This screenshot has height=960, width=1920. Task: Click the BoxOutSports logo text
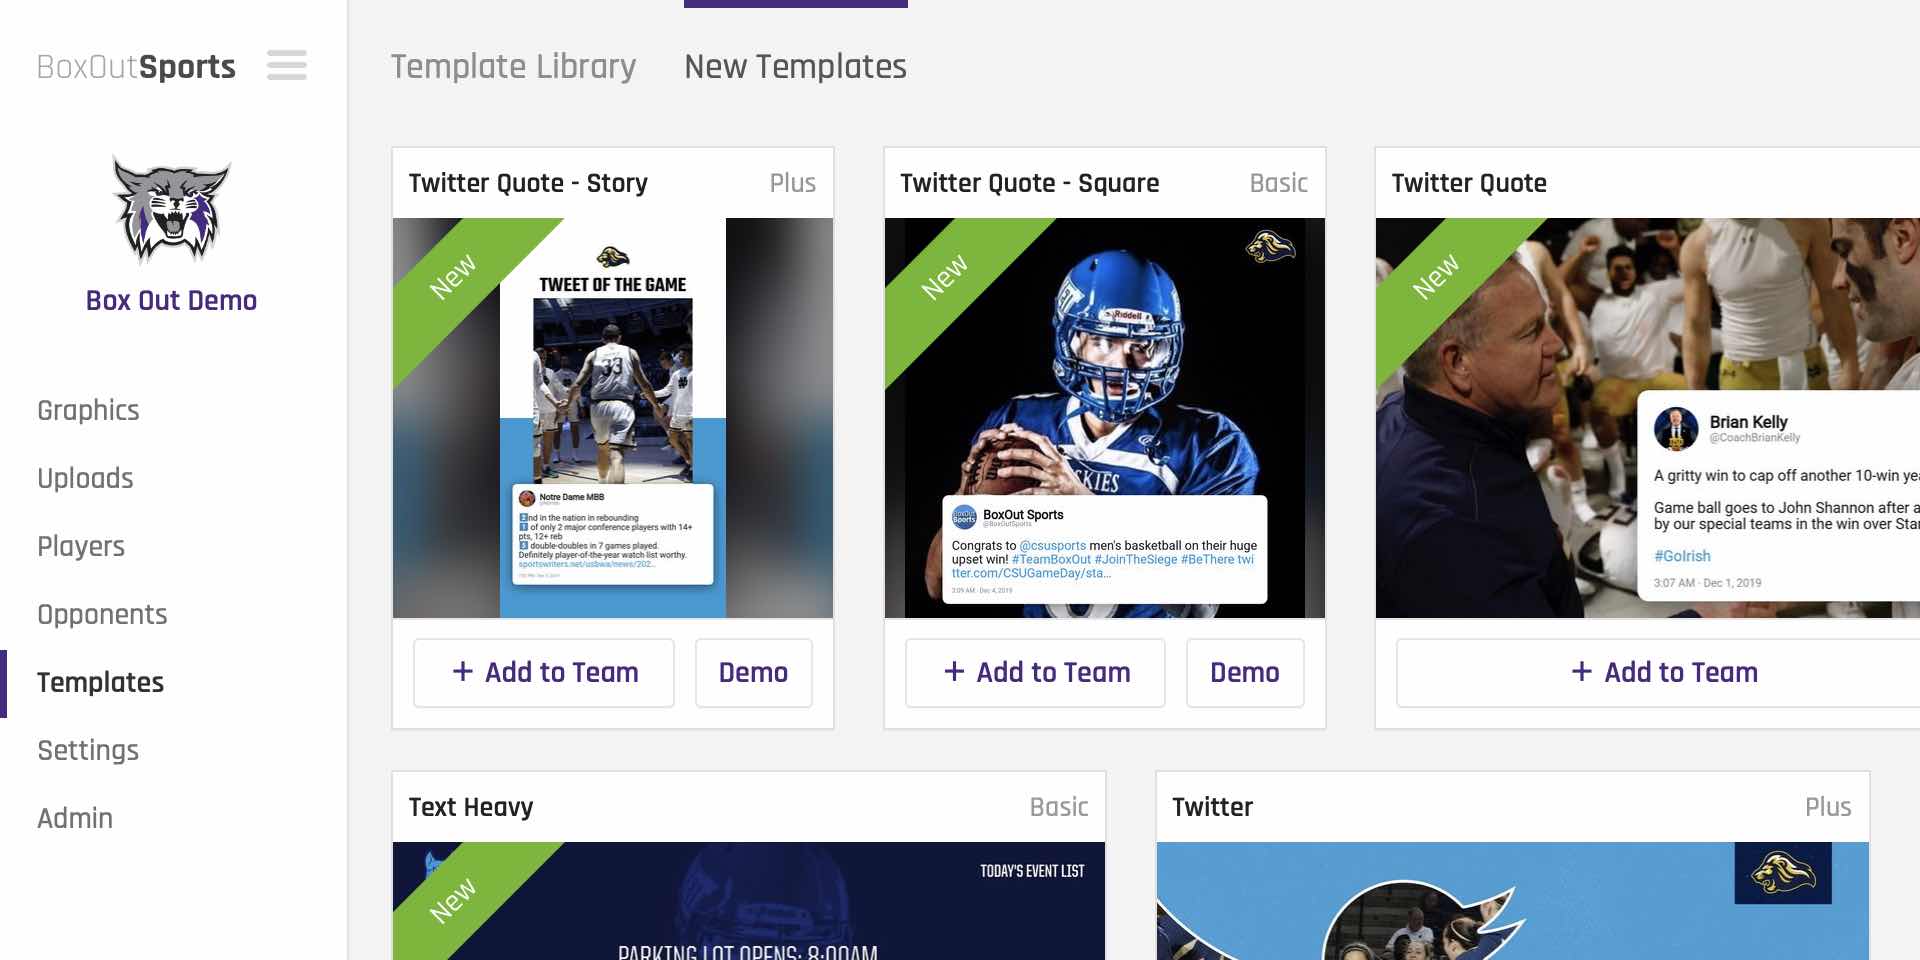click(x=136, y=67)
